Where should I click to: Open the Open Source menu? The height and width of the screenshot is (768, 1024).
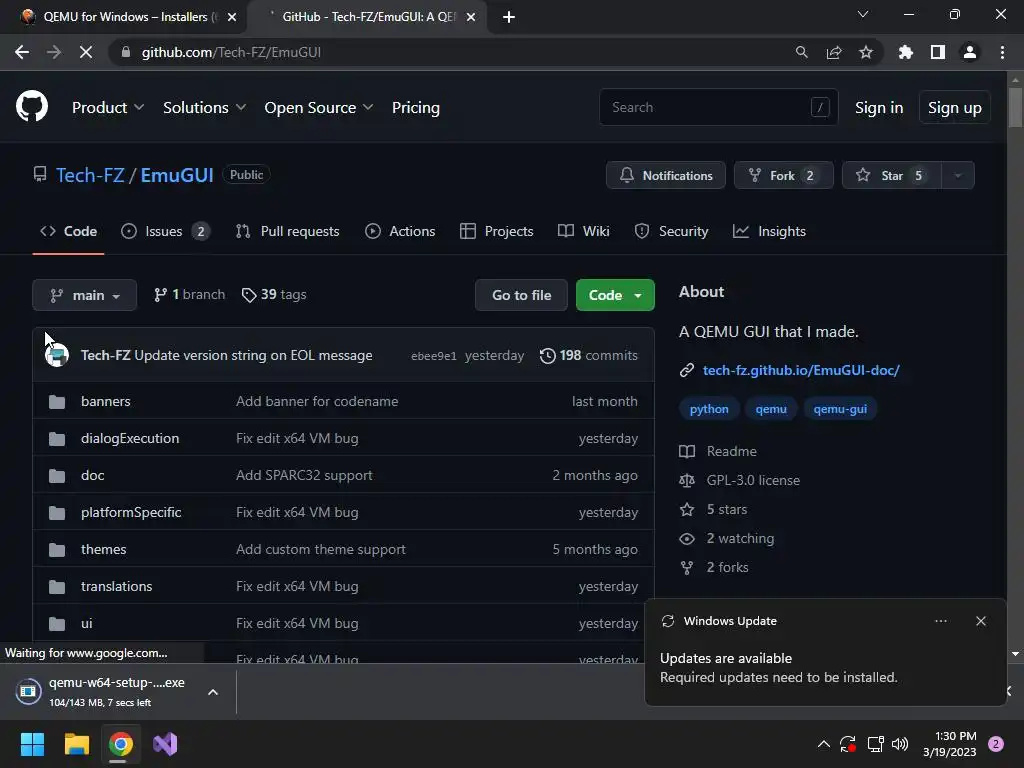tap(319, 107)
